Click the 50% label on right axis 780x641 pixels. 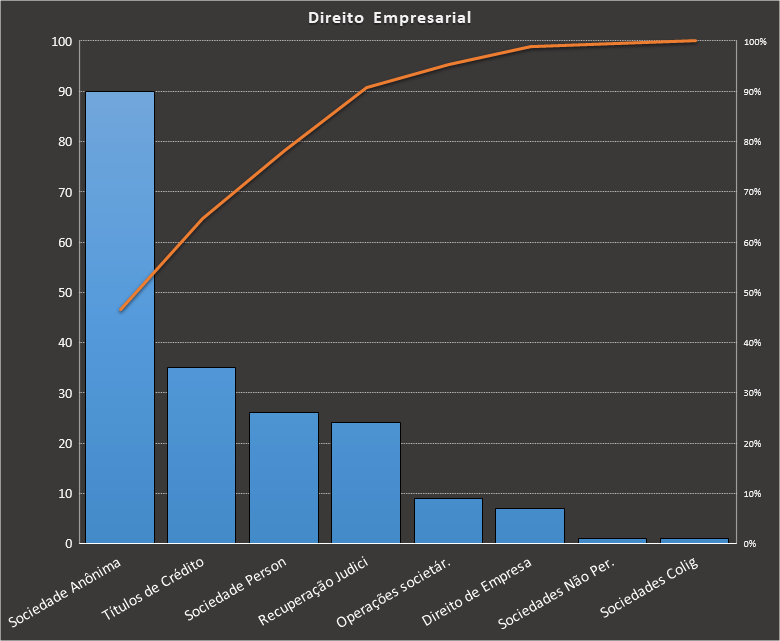753,293
